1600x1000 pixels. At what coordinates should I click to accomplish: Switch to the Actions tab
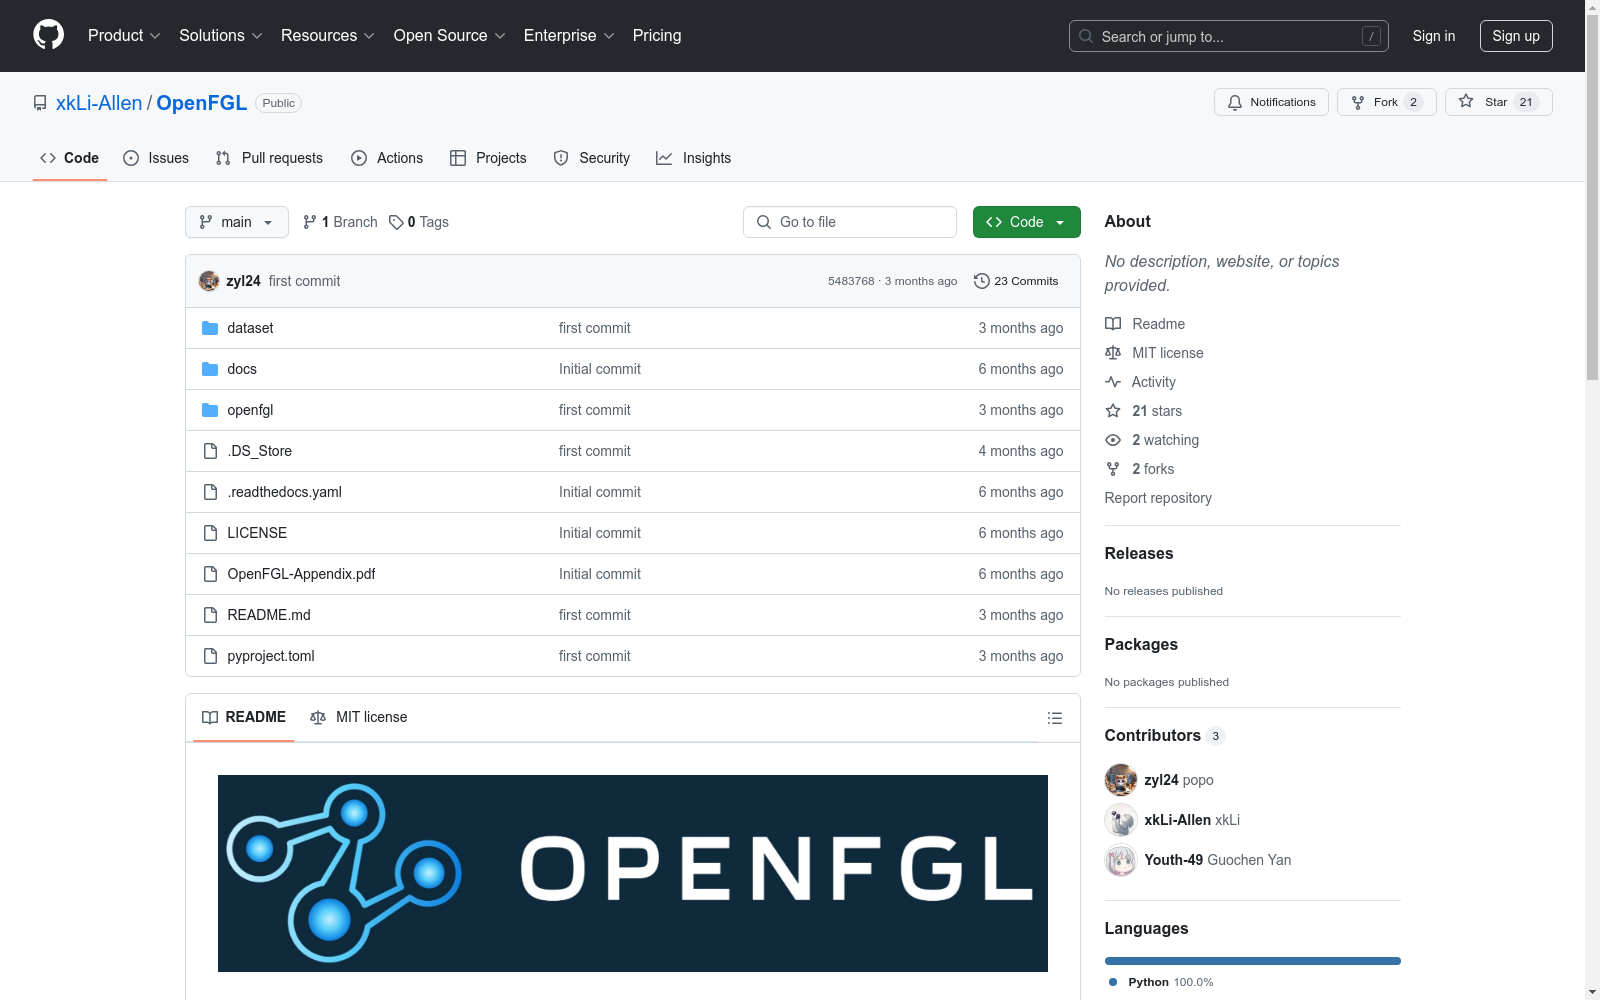pyautogui.click(x=387, y=158)
